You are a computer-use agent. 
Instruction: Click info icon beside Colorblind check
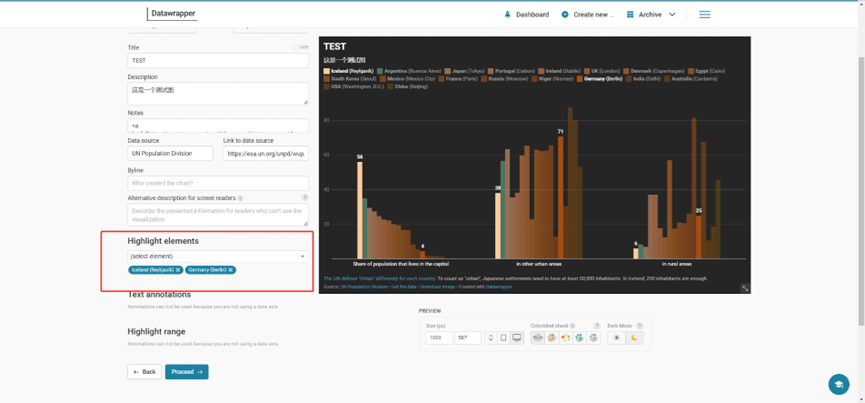click(572, 326)
